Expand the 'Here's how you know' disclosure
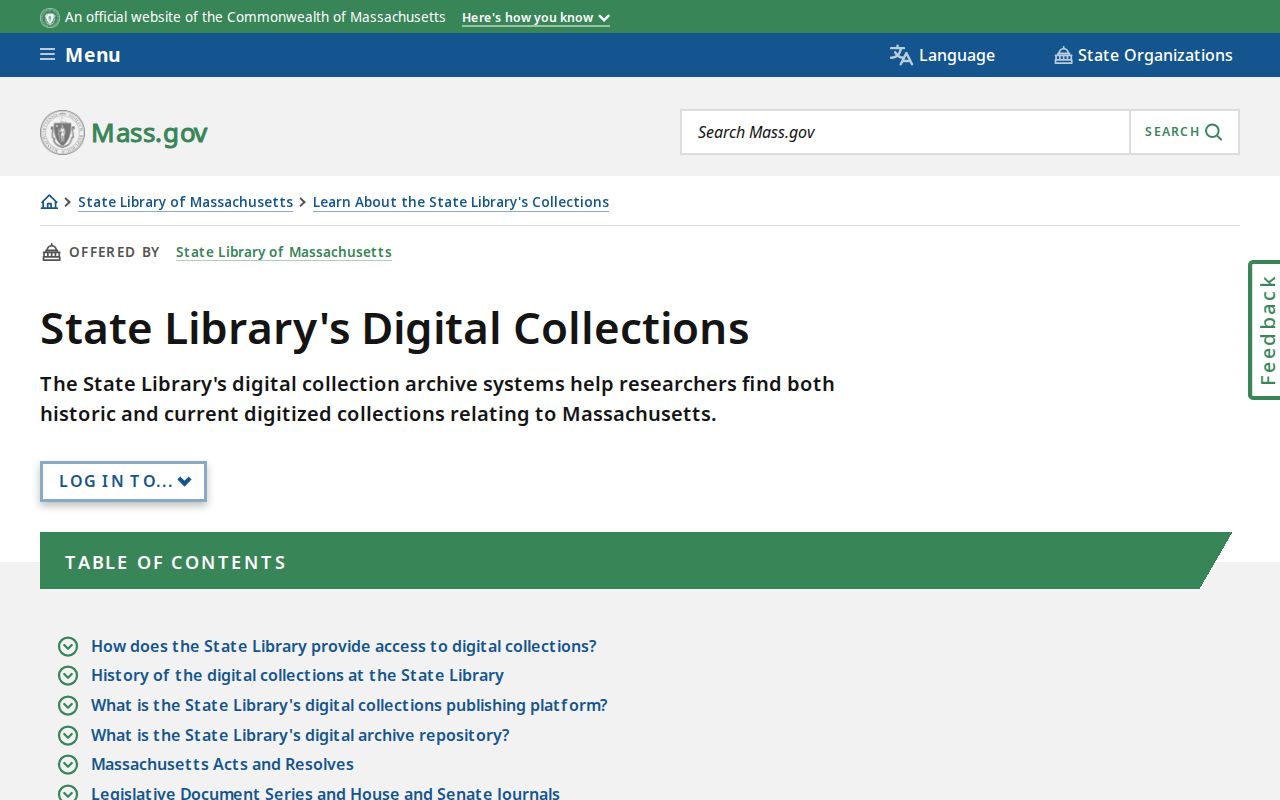The width and height of the screenshot is (1280, 800). tap(536, 18)
